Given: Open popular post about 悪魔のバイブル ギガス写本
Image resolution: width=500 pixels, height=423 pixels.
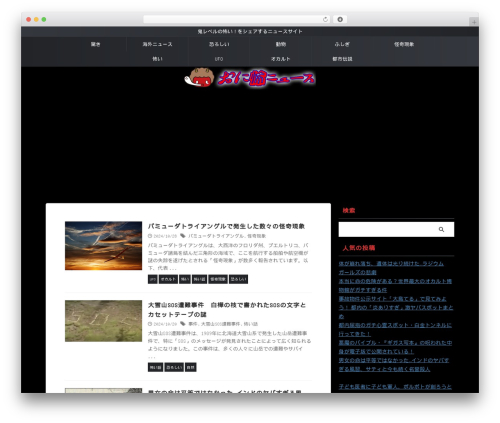Looking at the screenshot, I should 395,347.
